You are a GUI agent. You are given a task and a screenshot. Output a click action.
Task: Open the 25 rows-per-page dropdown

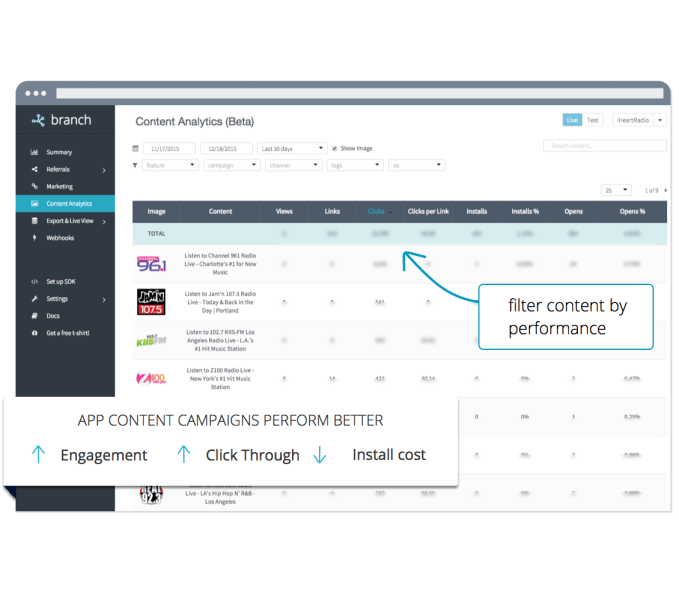pos(616,190)
